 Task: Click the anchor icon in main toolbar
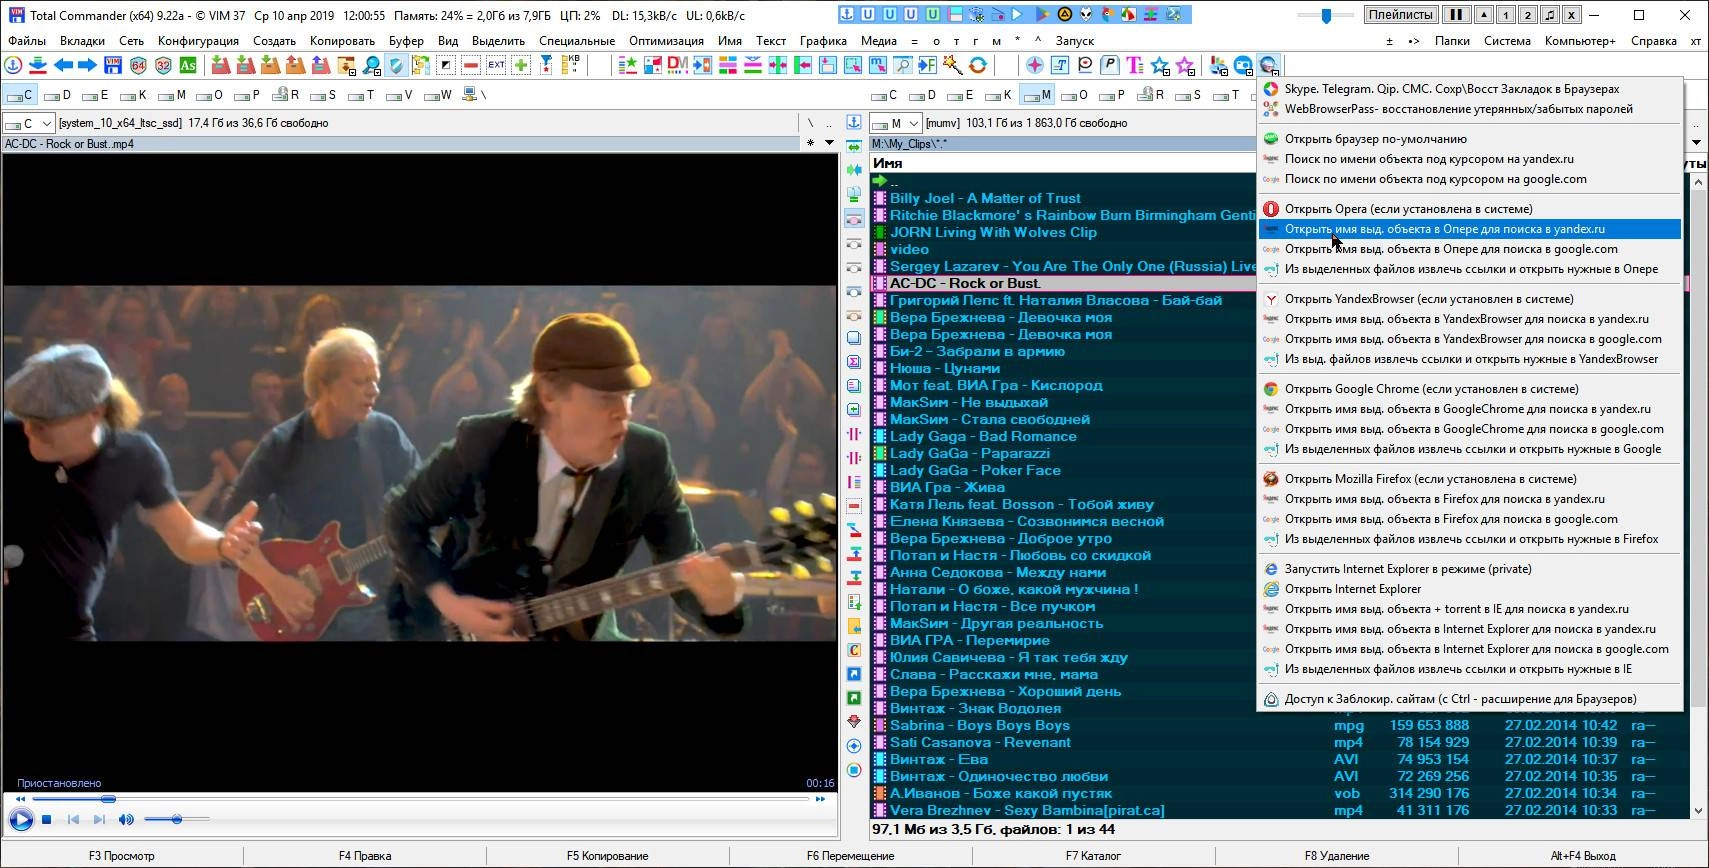tap(13, 66)
